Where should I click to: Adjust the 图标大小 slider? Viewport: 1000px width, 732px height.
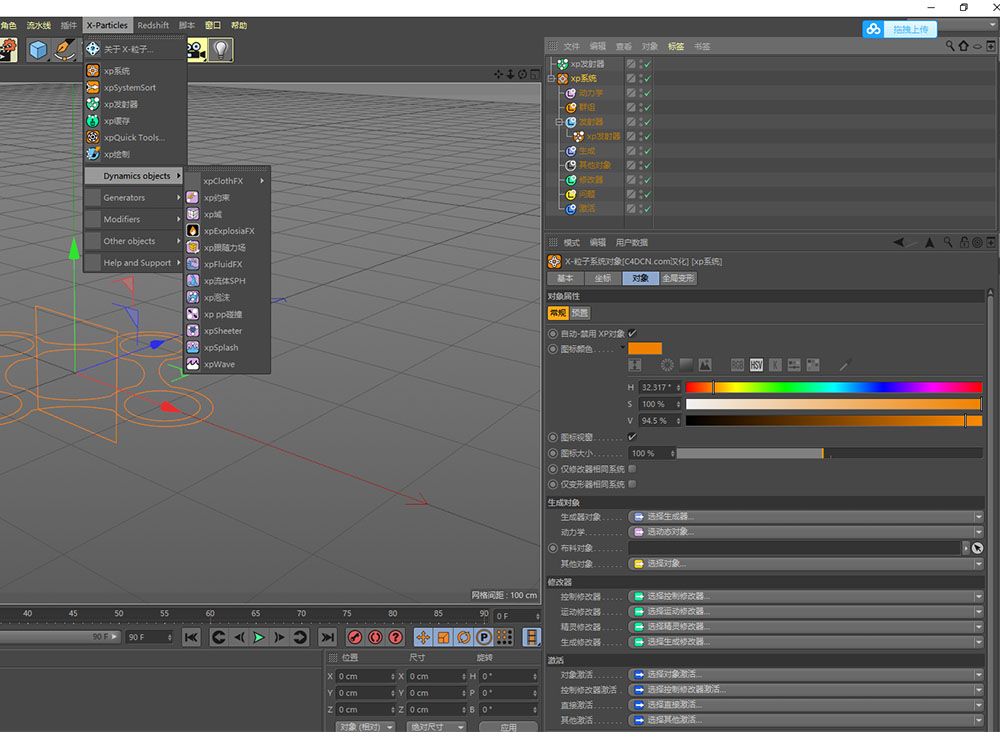[829, 453]
